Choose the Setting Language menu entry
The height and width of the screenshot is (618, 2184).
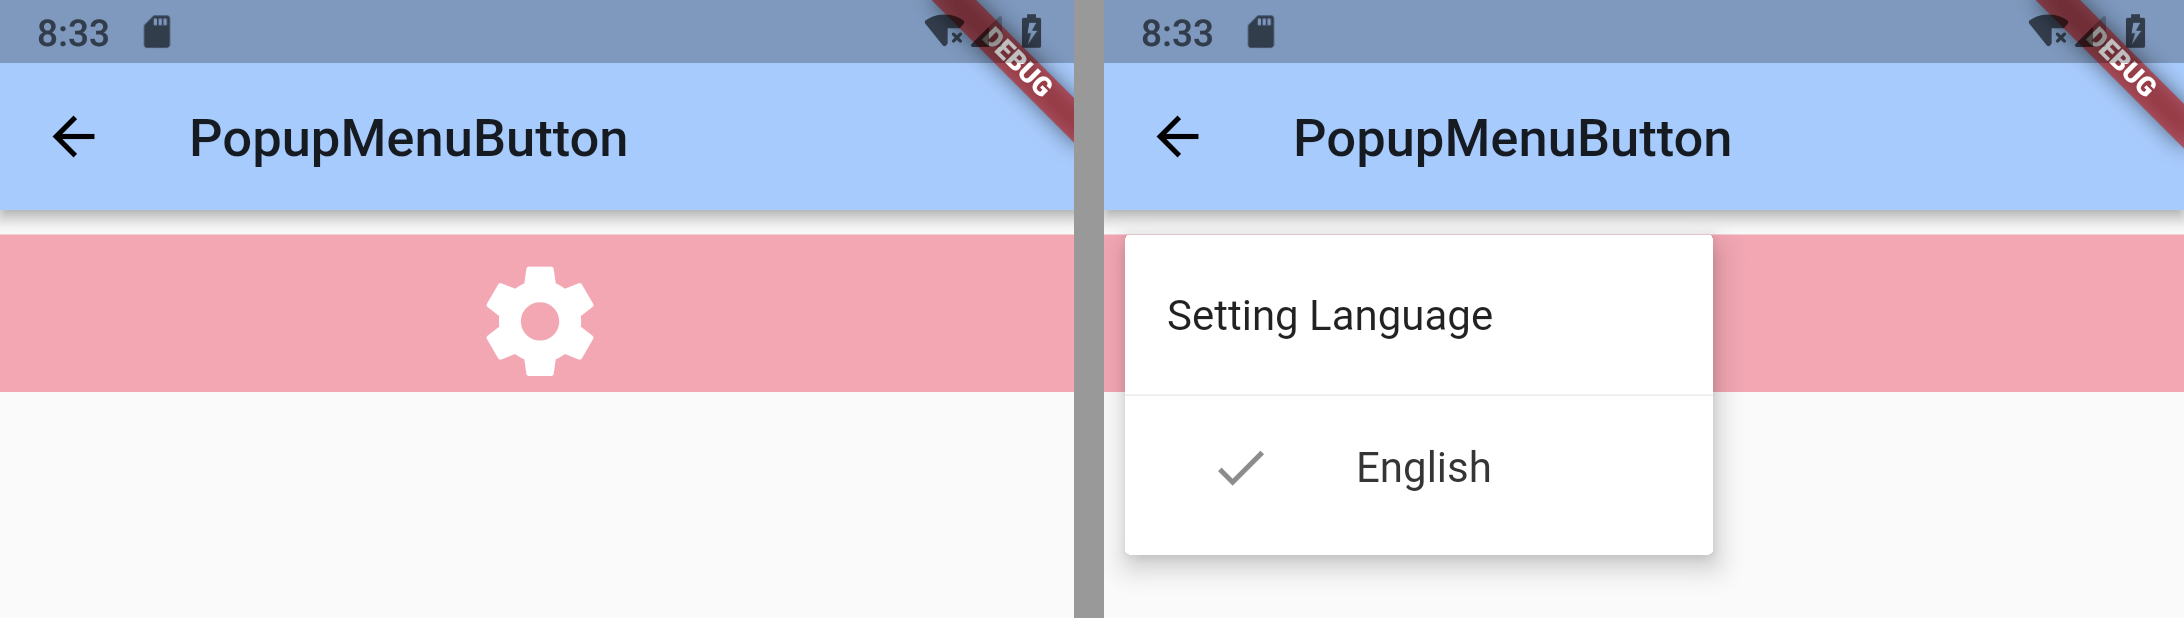click(x=1418, y=315)
